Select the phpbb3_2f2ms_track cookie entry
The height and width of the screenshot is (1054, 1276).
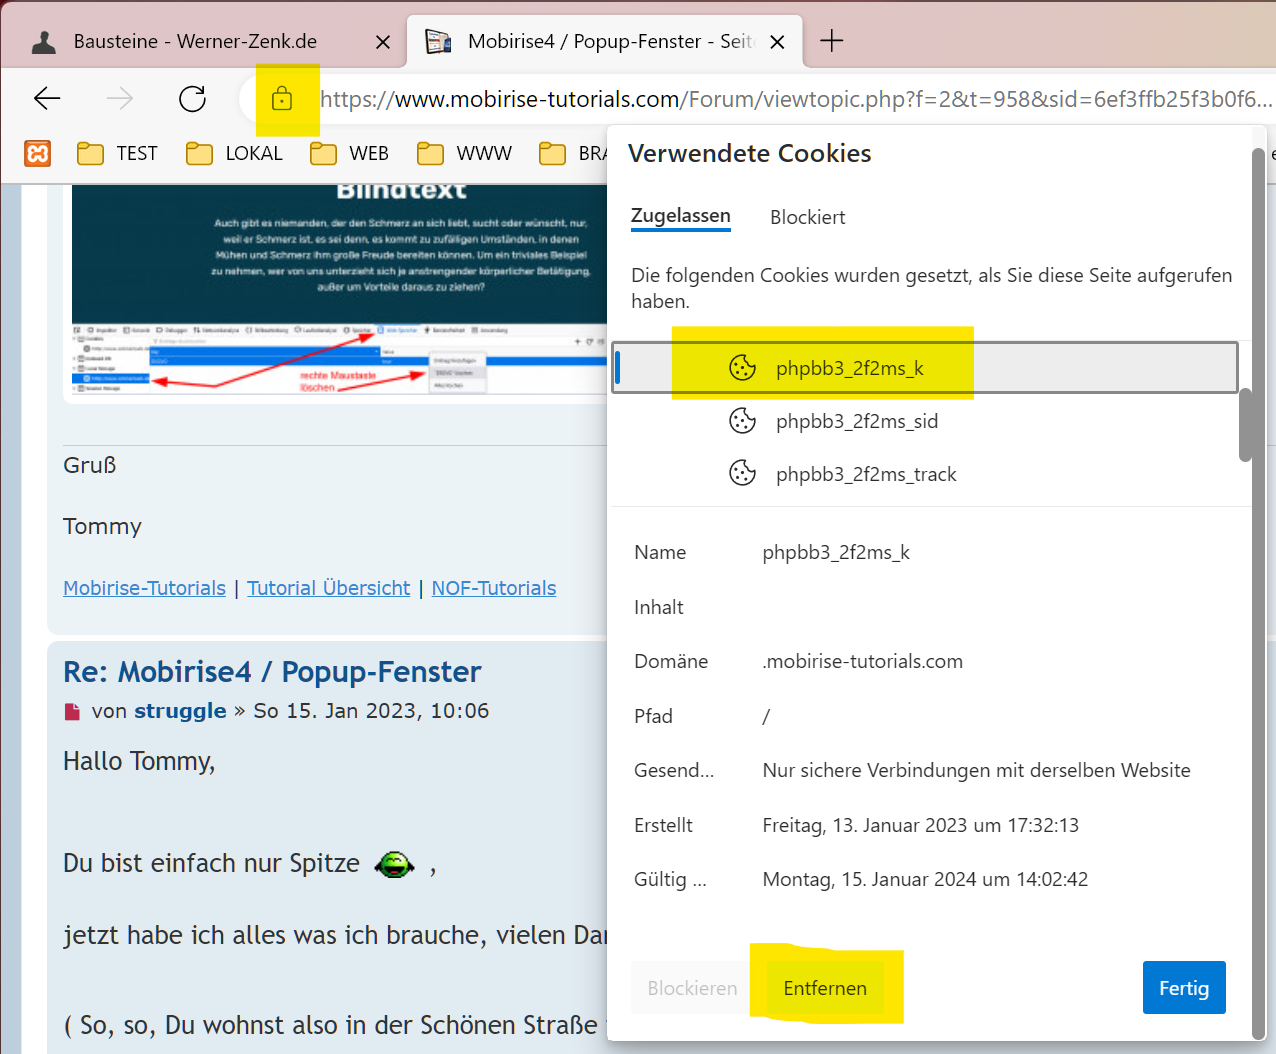coord(865,474)
